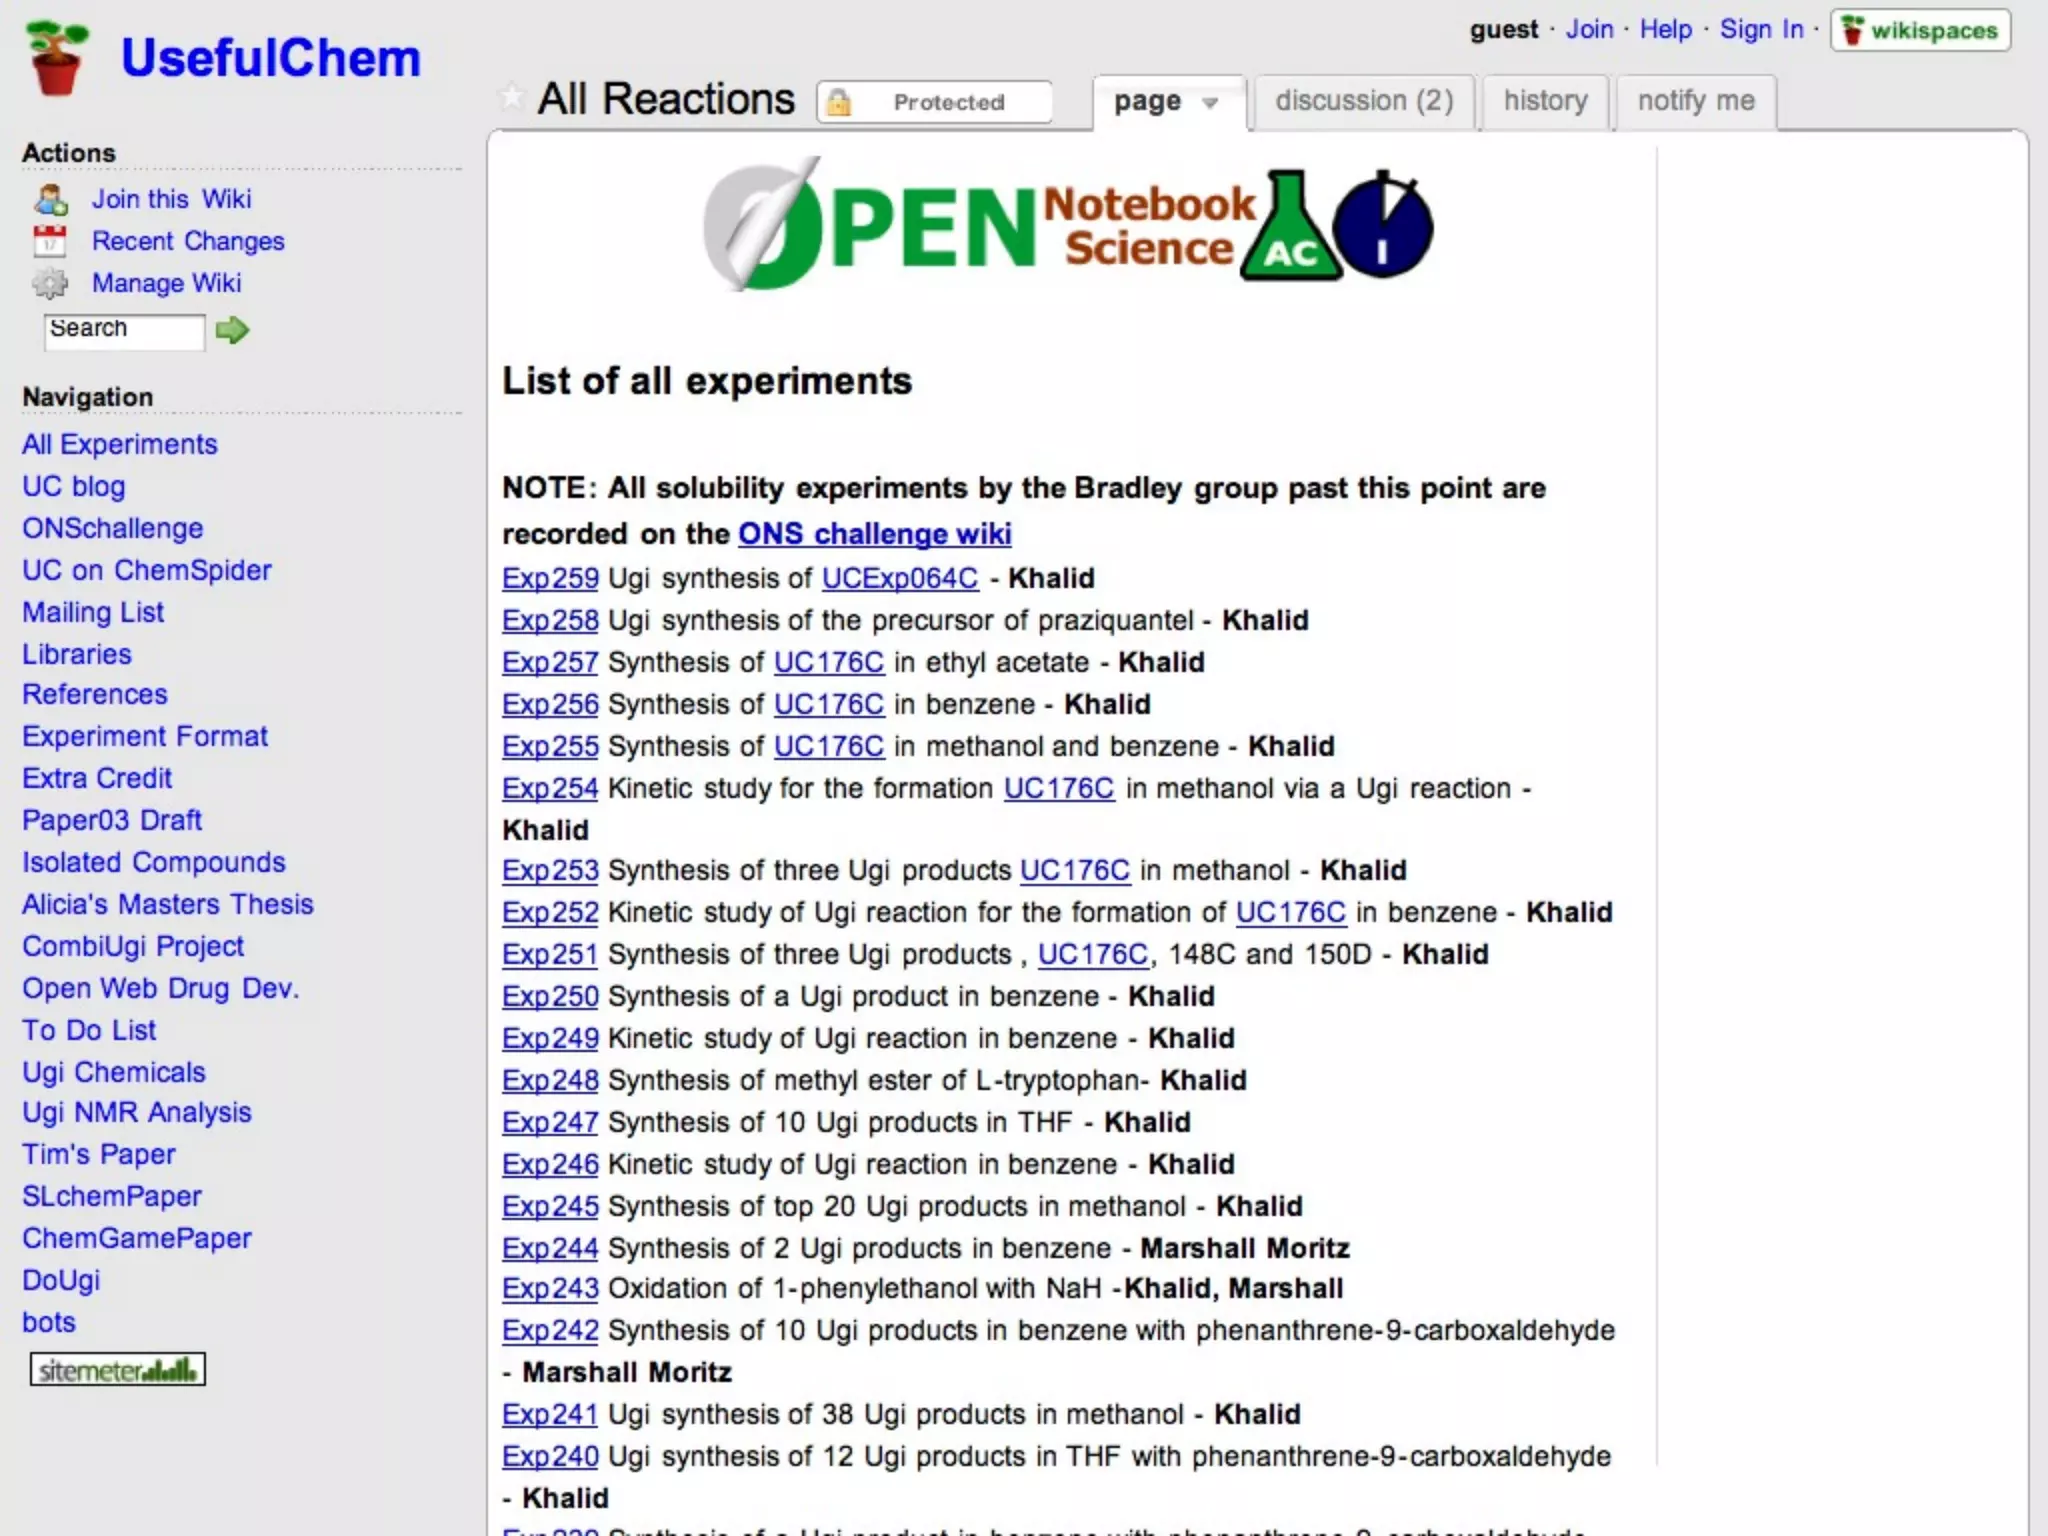Select the notify me tab

pos(1696,101)
